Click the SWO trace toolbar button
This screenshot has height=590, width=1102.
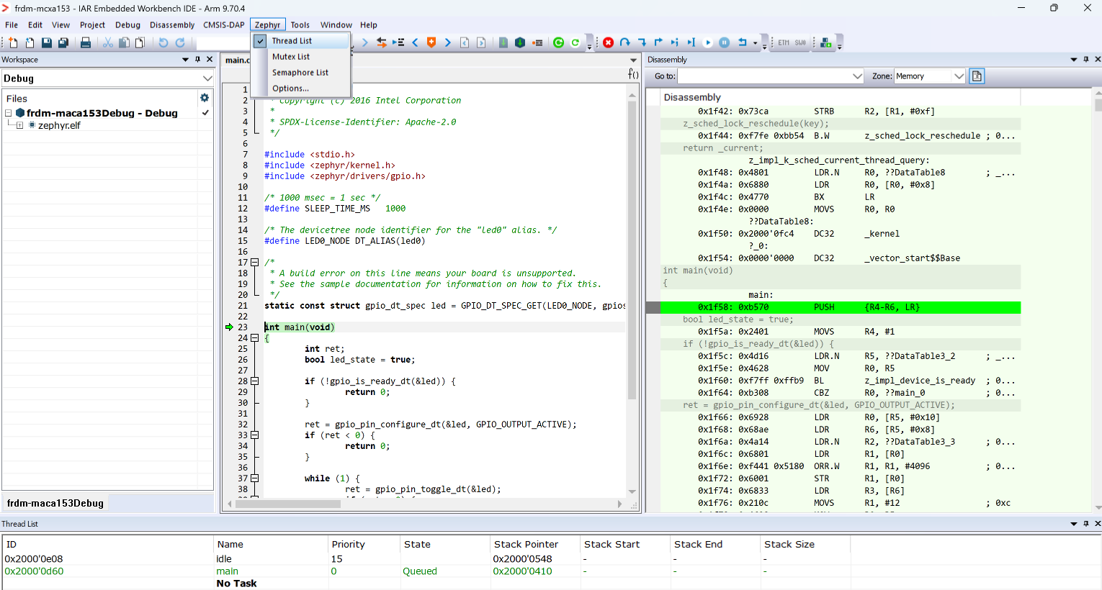[x=800, y=43]
